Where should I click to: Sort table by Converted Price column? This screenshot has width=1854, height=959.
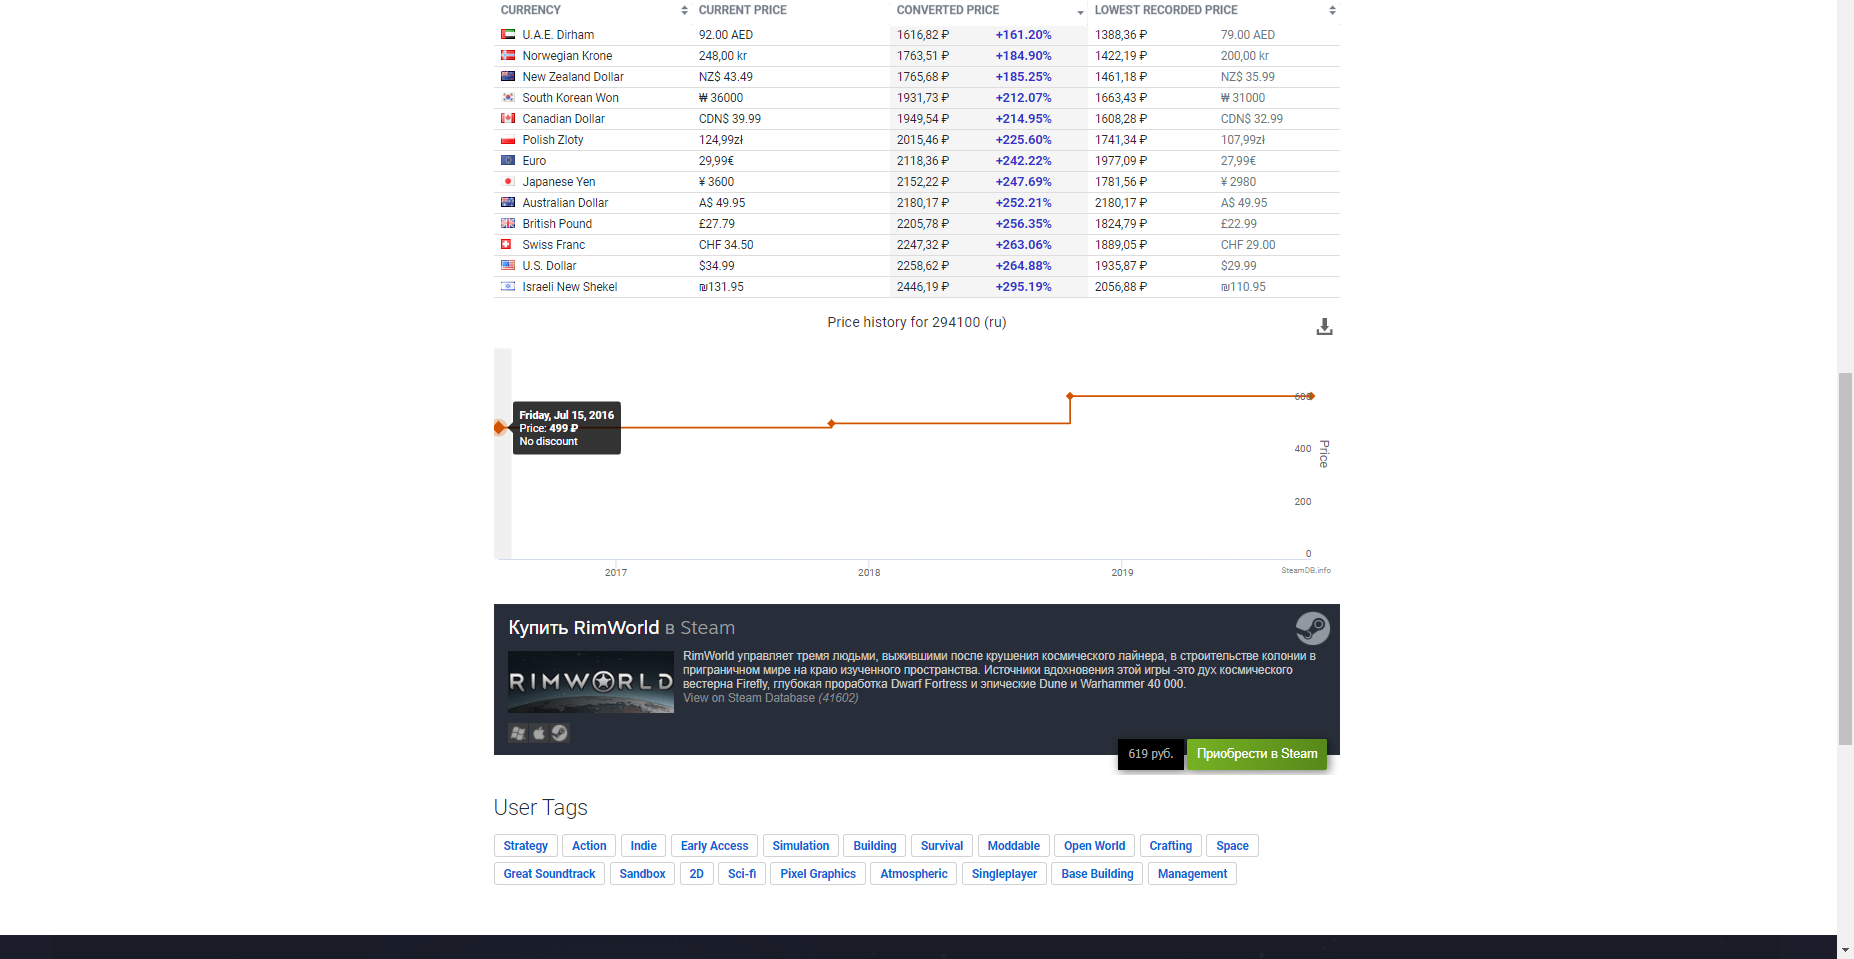click(989, 10)
